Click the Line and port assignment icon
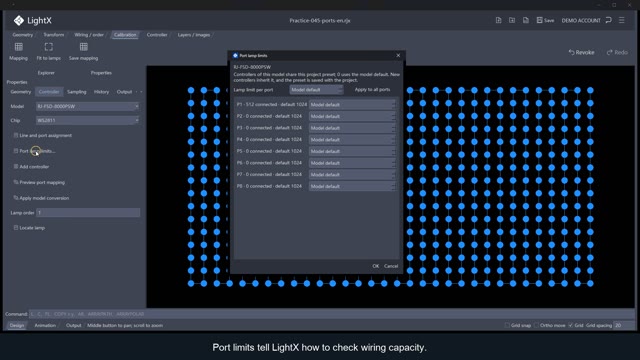Image resolution: width=640 pixels, height=360 pixels. (x=16, y=135)
